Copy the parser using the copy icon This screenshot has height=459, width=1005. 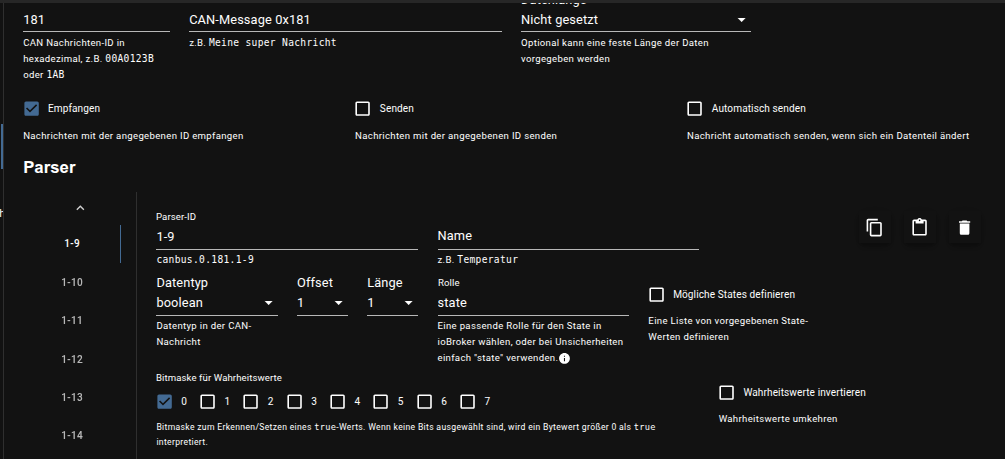874,228
